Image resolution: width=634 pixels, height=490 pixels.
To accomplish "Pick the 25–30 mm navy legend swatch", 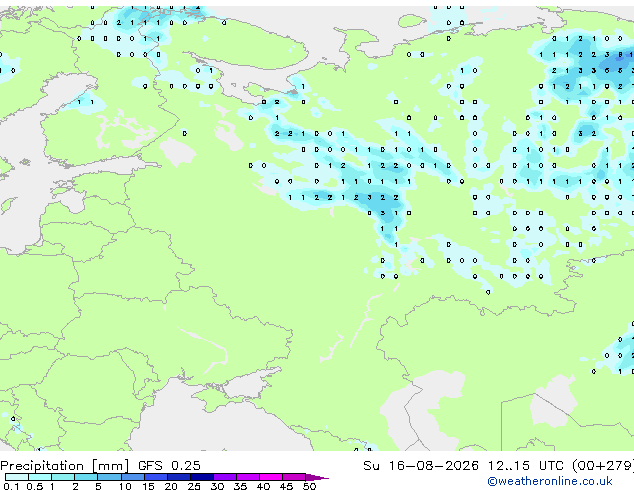I will click(201, 477).
